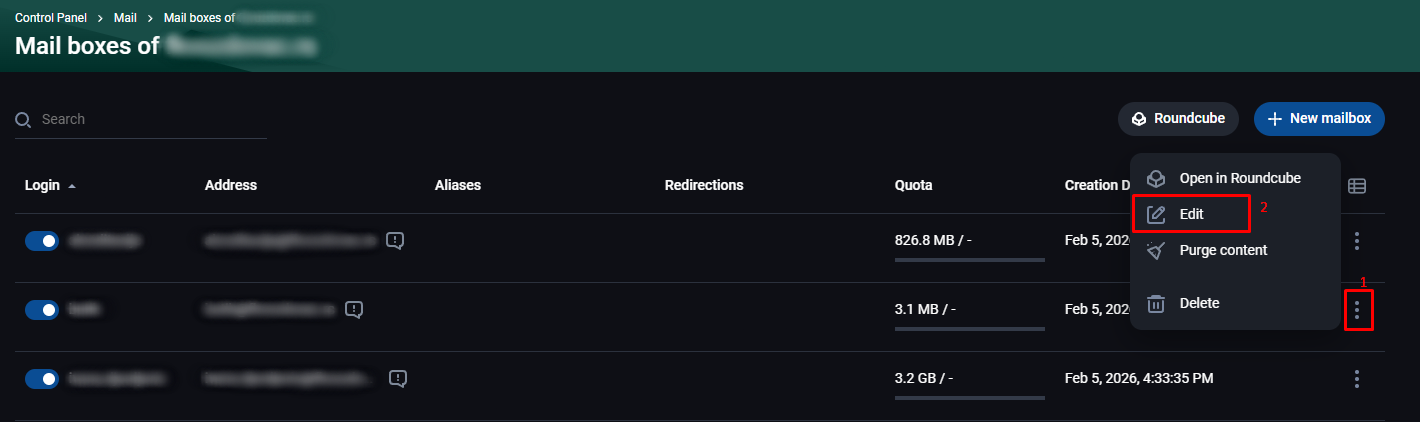Click the table column settings icon
This screenshot has width=1420, height=422.
pyautogui.click(x=1357, y=186)
